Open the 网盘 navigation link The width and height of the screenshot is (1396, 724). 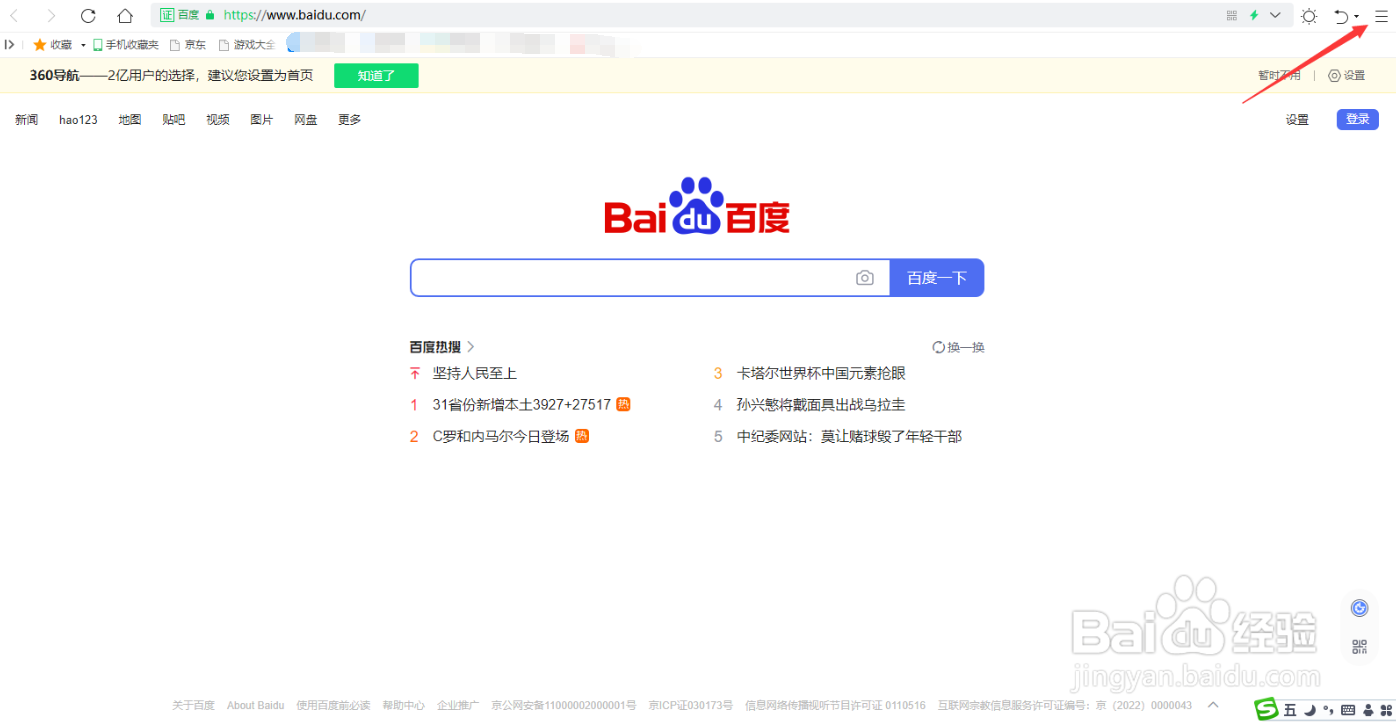pos(306,120)
